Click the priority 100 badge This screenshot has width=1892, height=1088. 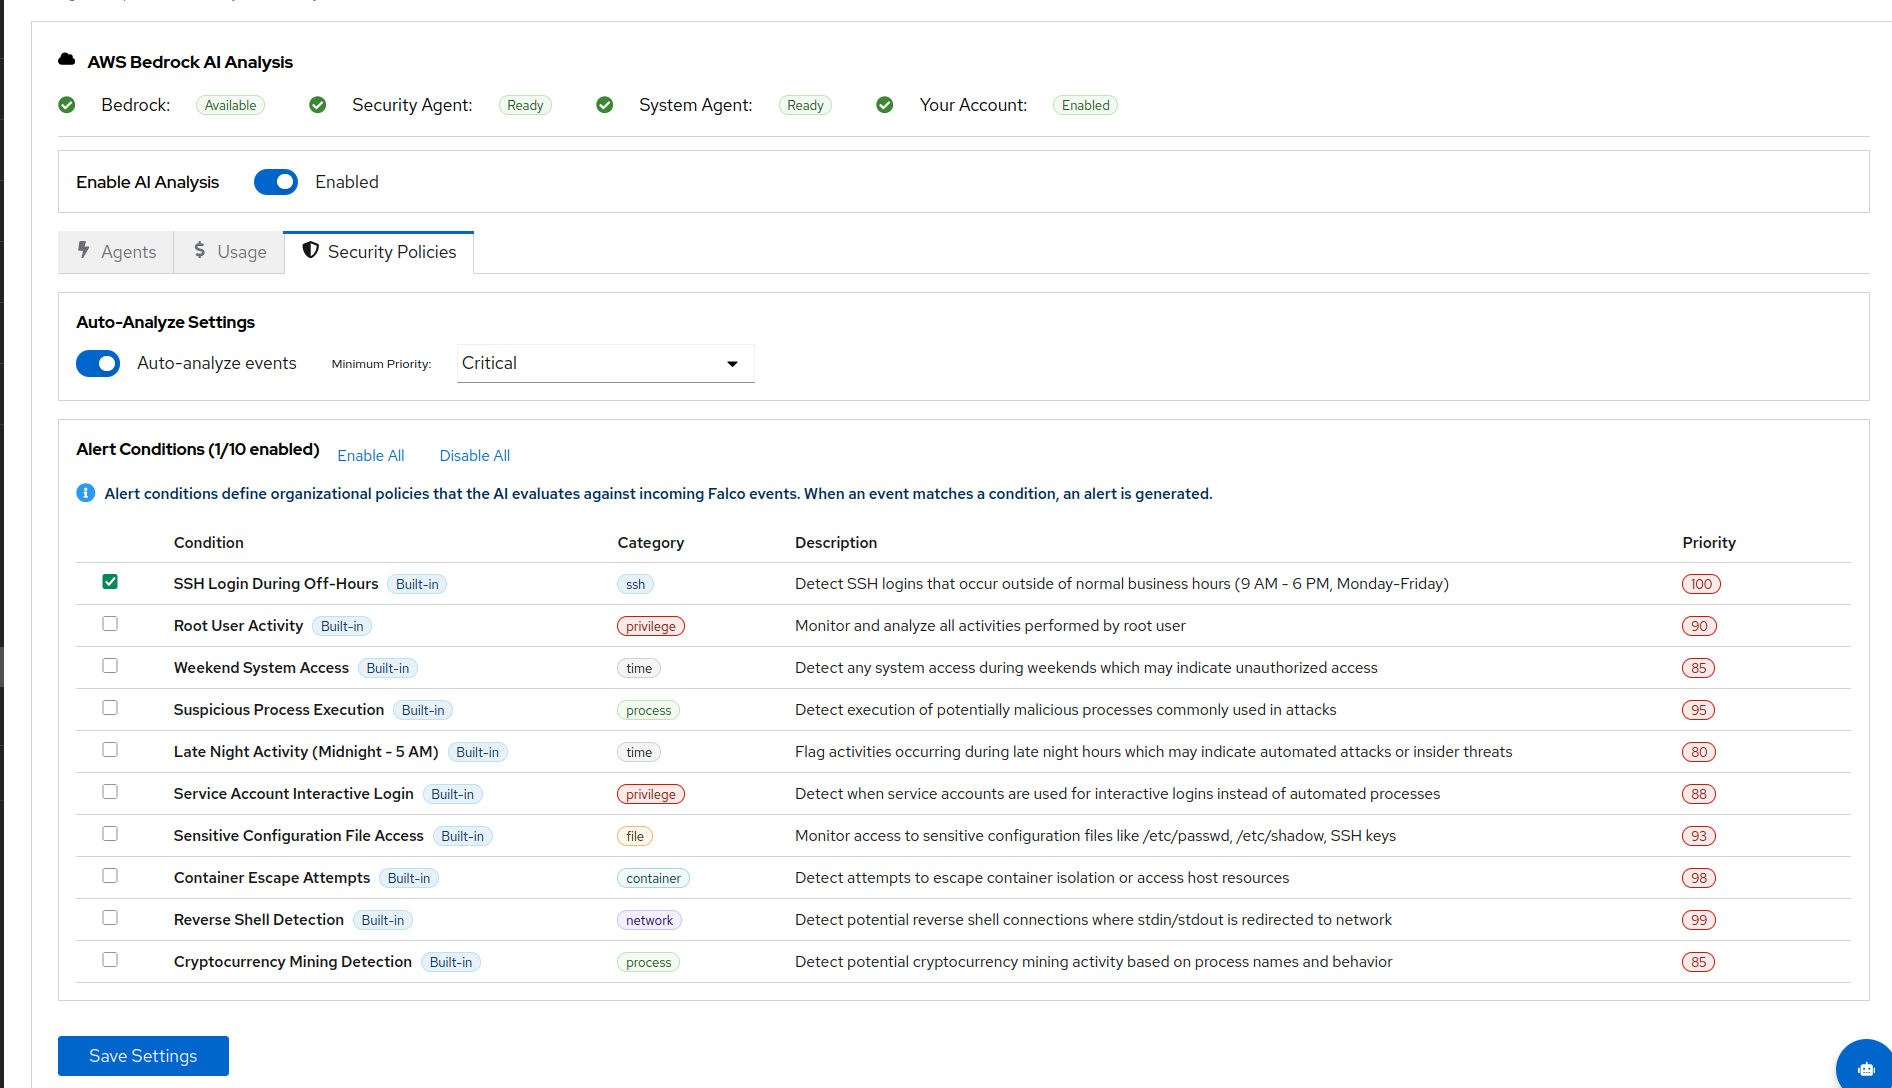coord(1701,584)
